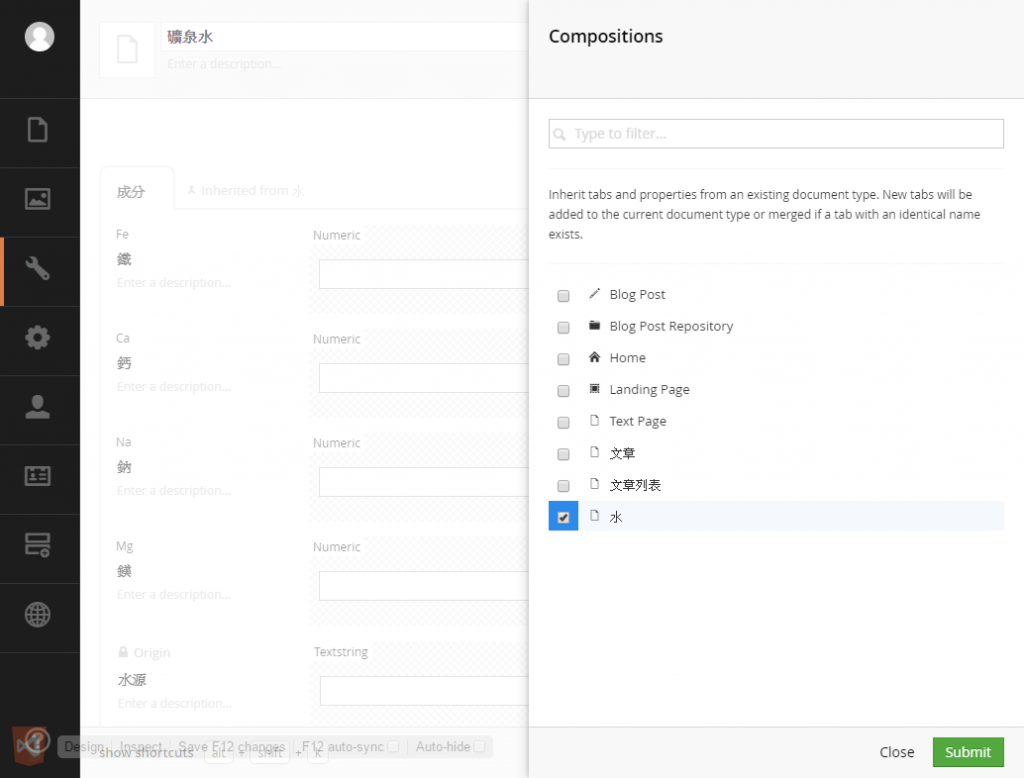Image resolution: width=1024 pixels, height=778 pixels.
Task: Open the Content section in sidebar
Action: tap(38, 130)
